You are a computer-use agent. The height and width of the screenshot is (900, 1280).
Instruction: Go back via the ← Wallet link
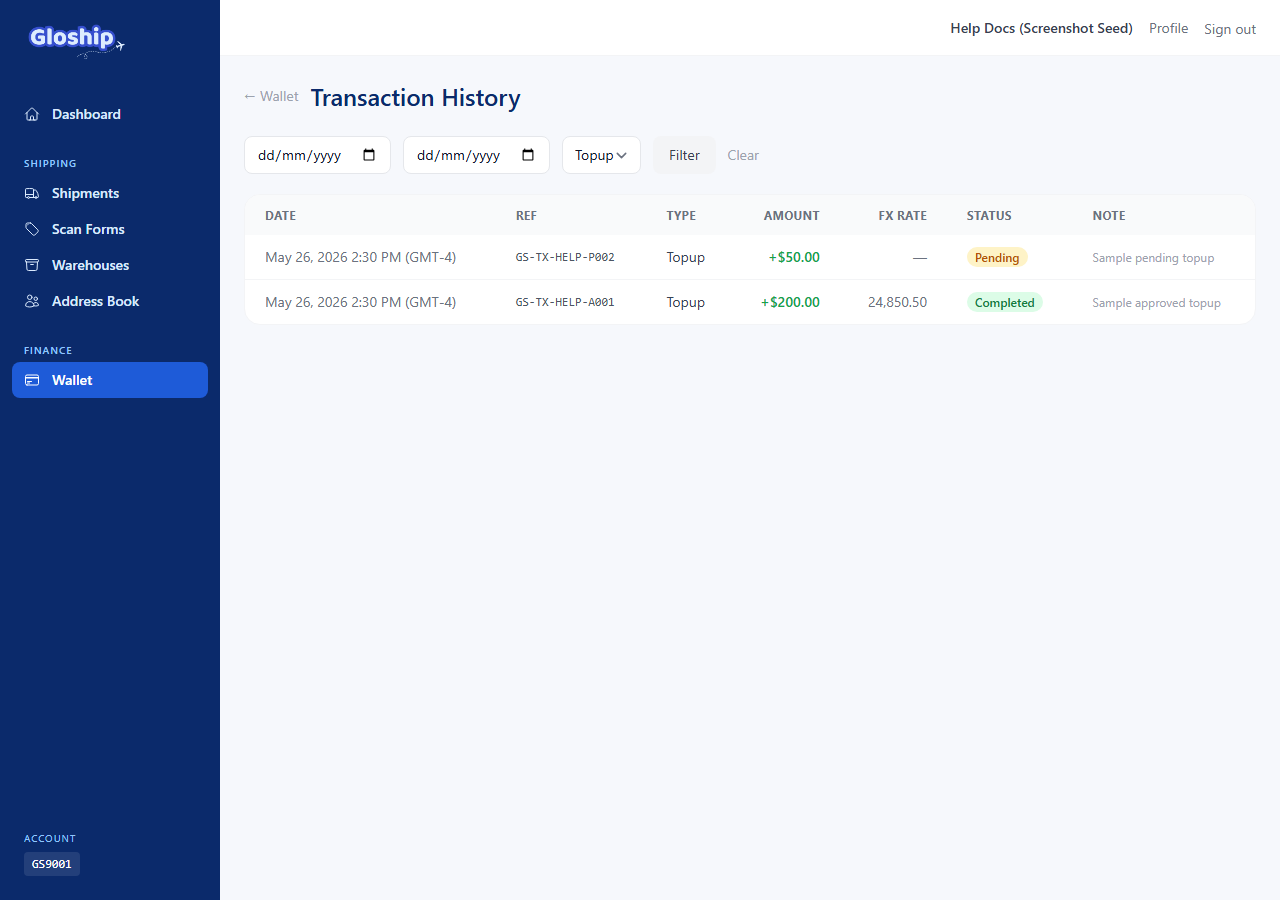(271, 97)
